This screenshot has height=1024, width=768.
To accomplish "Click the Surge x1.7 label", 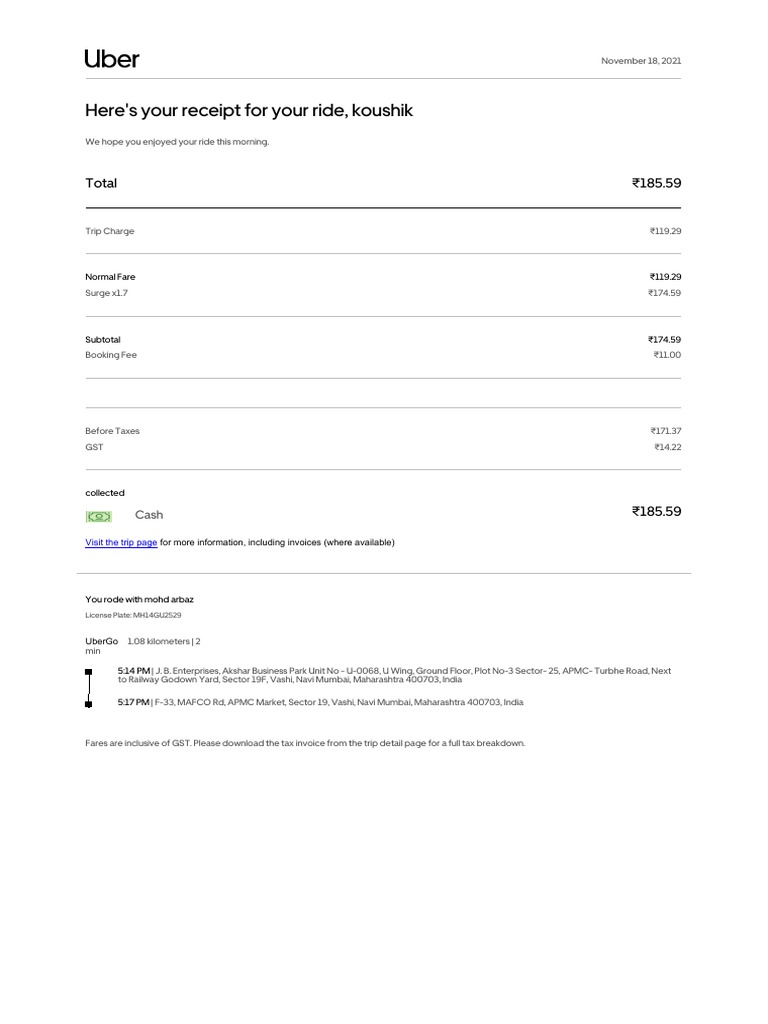I will pos(106,293).
